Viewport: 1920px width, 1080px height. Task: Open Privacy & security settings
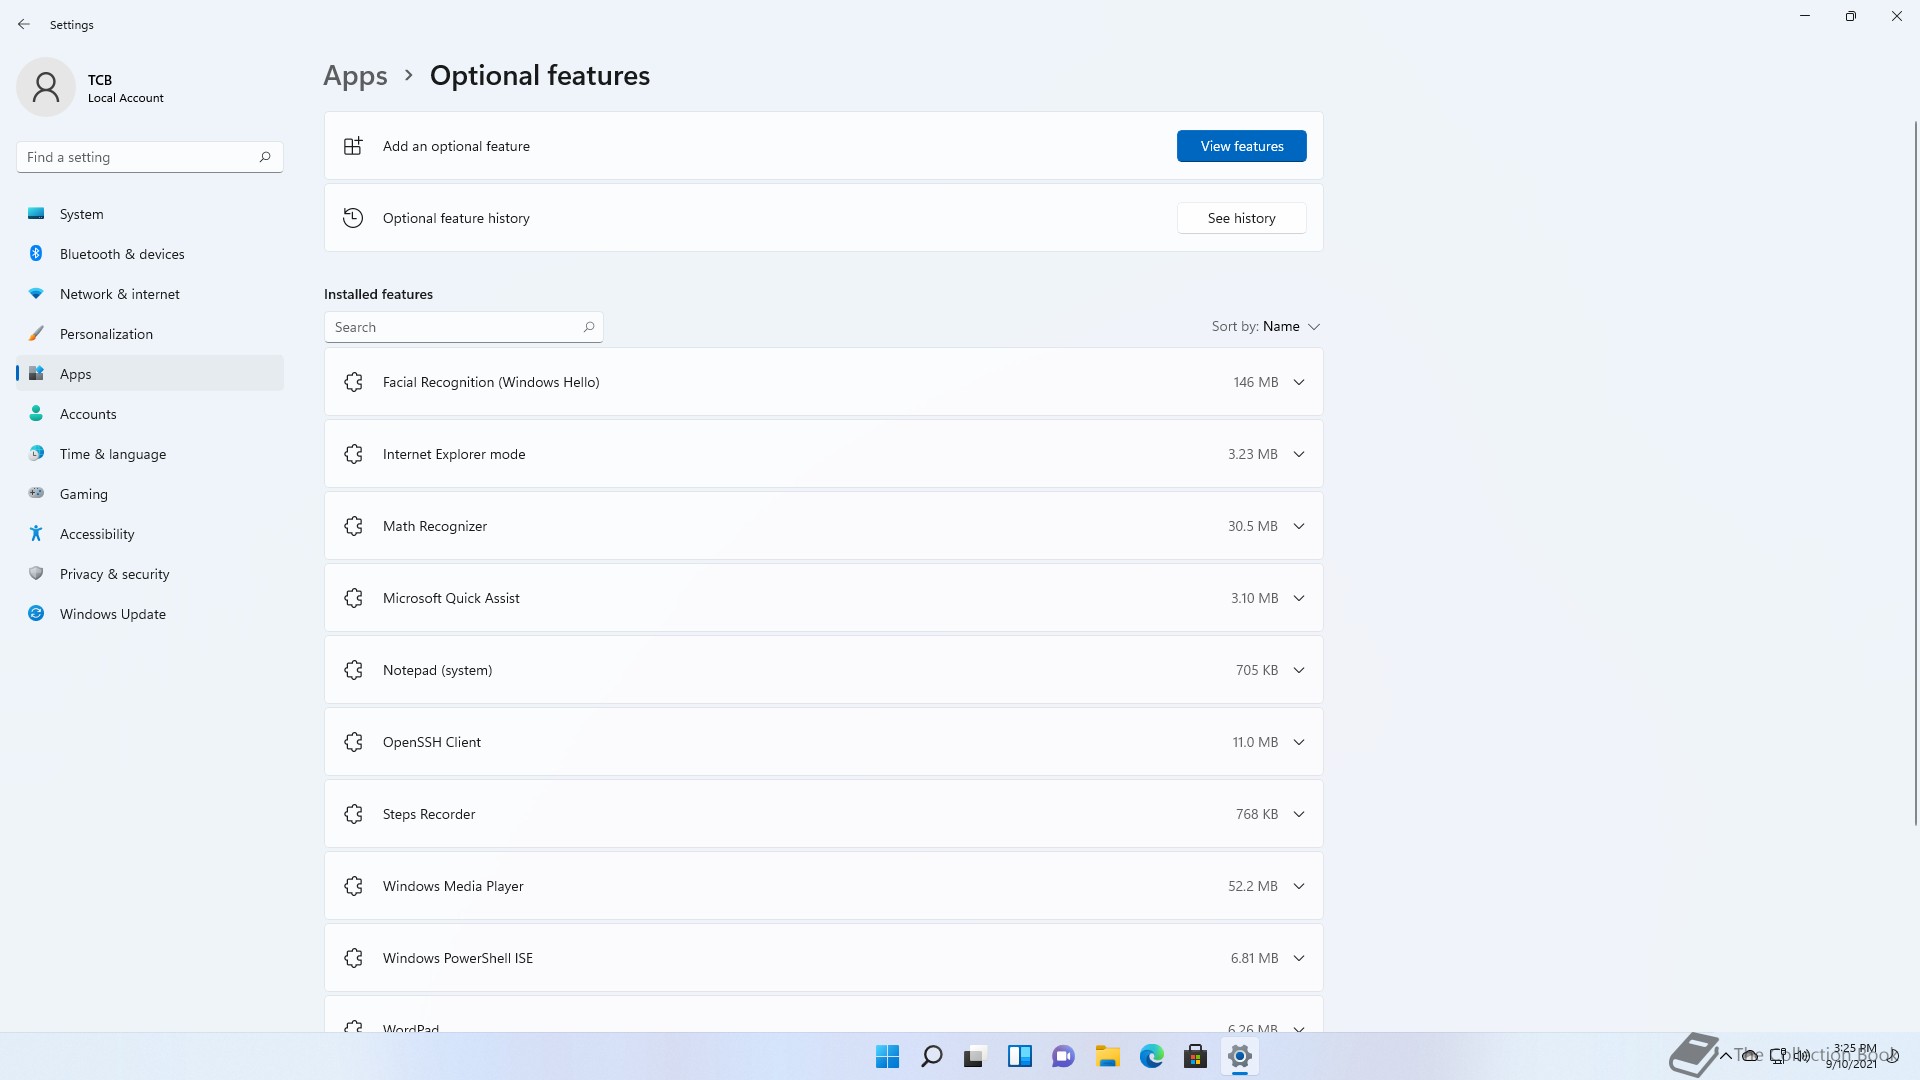(x=150, y=574)
